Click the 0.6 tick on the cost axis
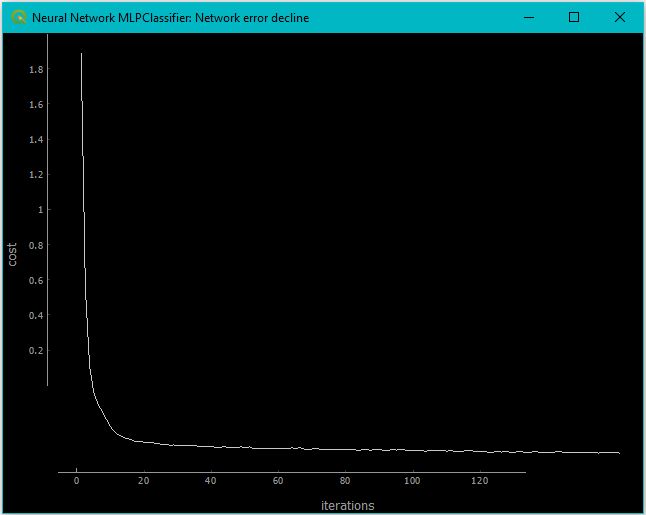Image resolution: width=646 pixels, height=515 pixels. [36, 281]
